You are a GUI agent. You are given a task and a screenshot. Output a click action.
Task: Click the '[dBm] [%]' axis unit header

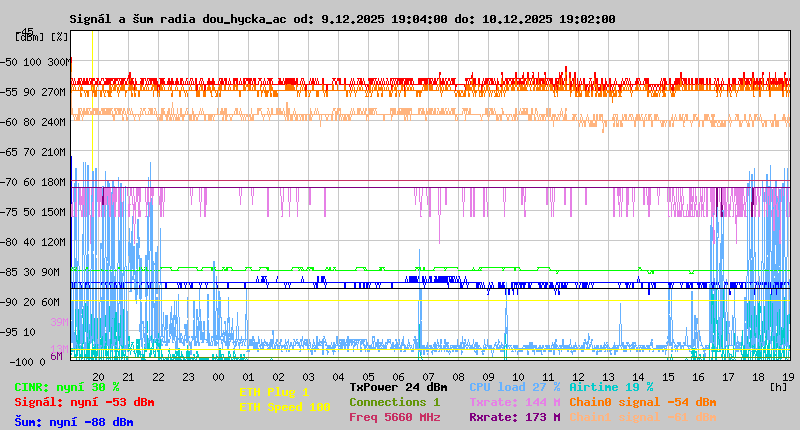pyautogui.click(x=42, y=37)
